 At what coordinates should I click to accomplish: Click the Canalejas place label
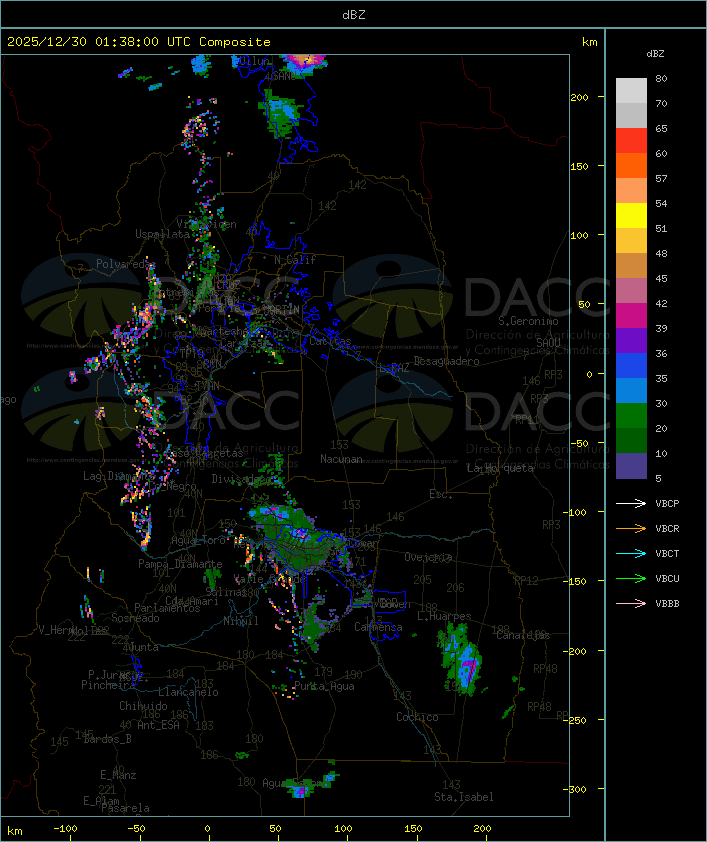(x=523, y=635)
